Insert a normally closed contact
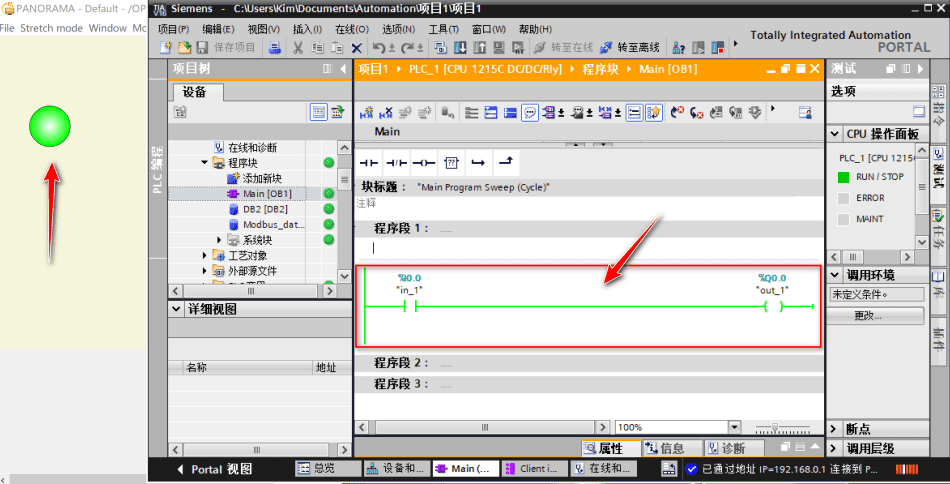Viewport: 950px width, 484px height. (x=397, y=162)
